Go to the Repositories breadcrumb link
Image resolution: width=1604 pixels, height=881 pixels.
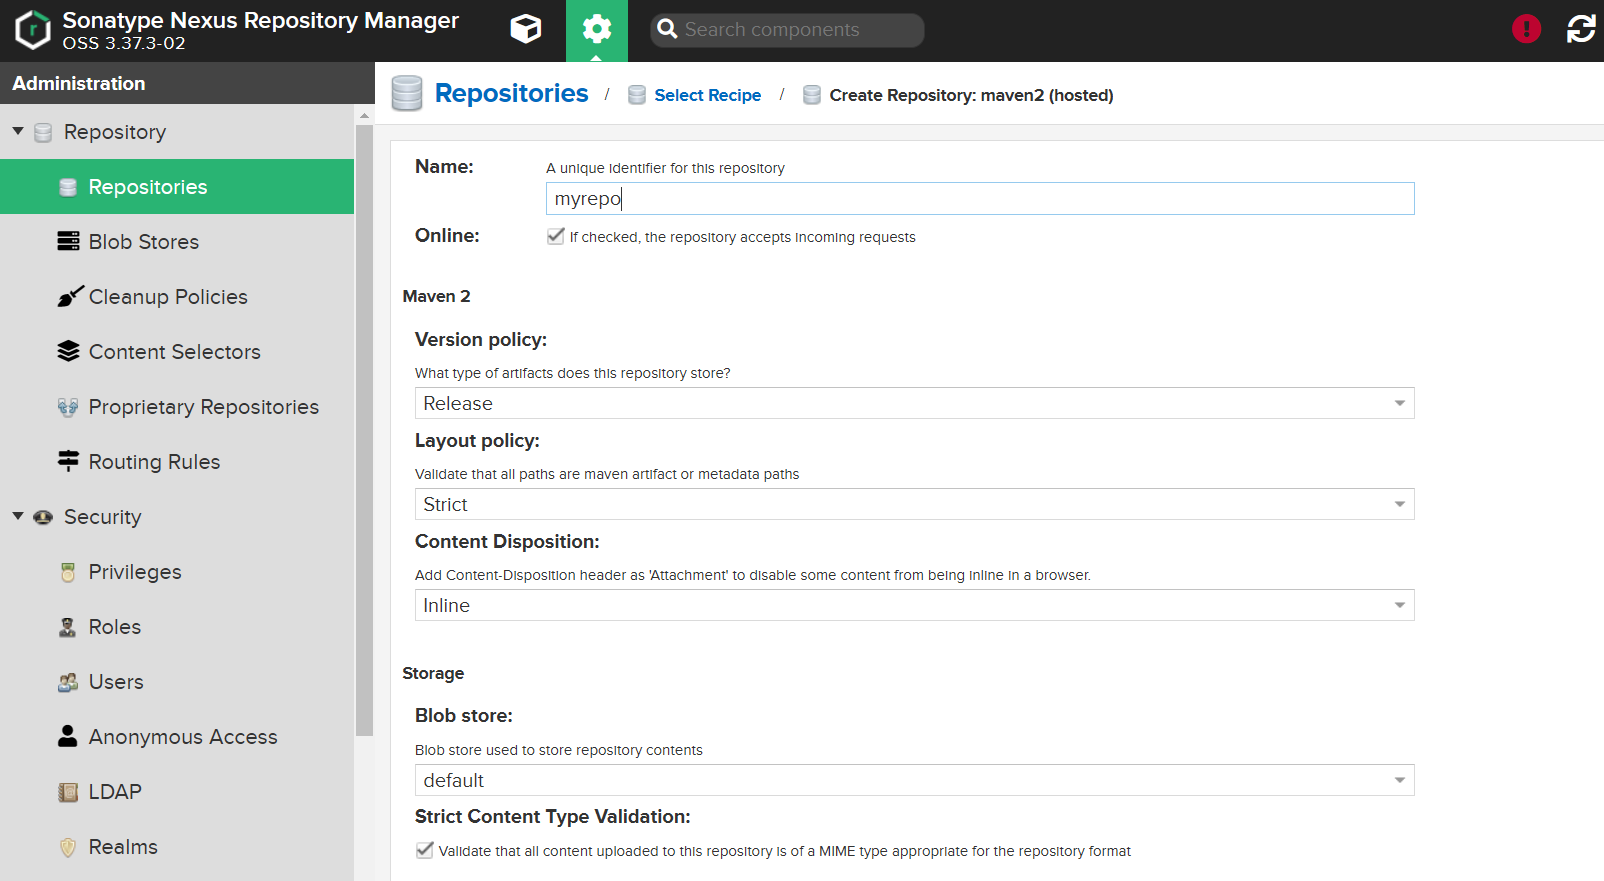pyautogui.click(x=511, y=93)
